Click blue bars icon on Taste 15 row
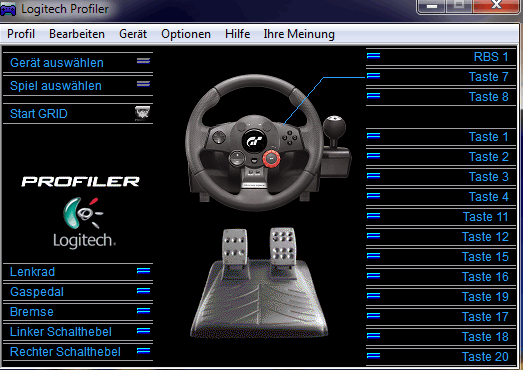The width and height of the screenshot is (523, 370). point(374,256)
